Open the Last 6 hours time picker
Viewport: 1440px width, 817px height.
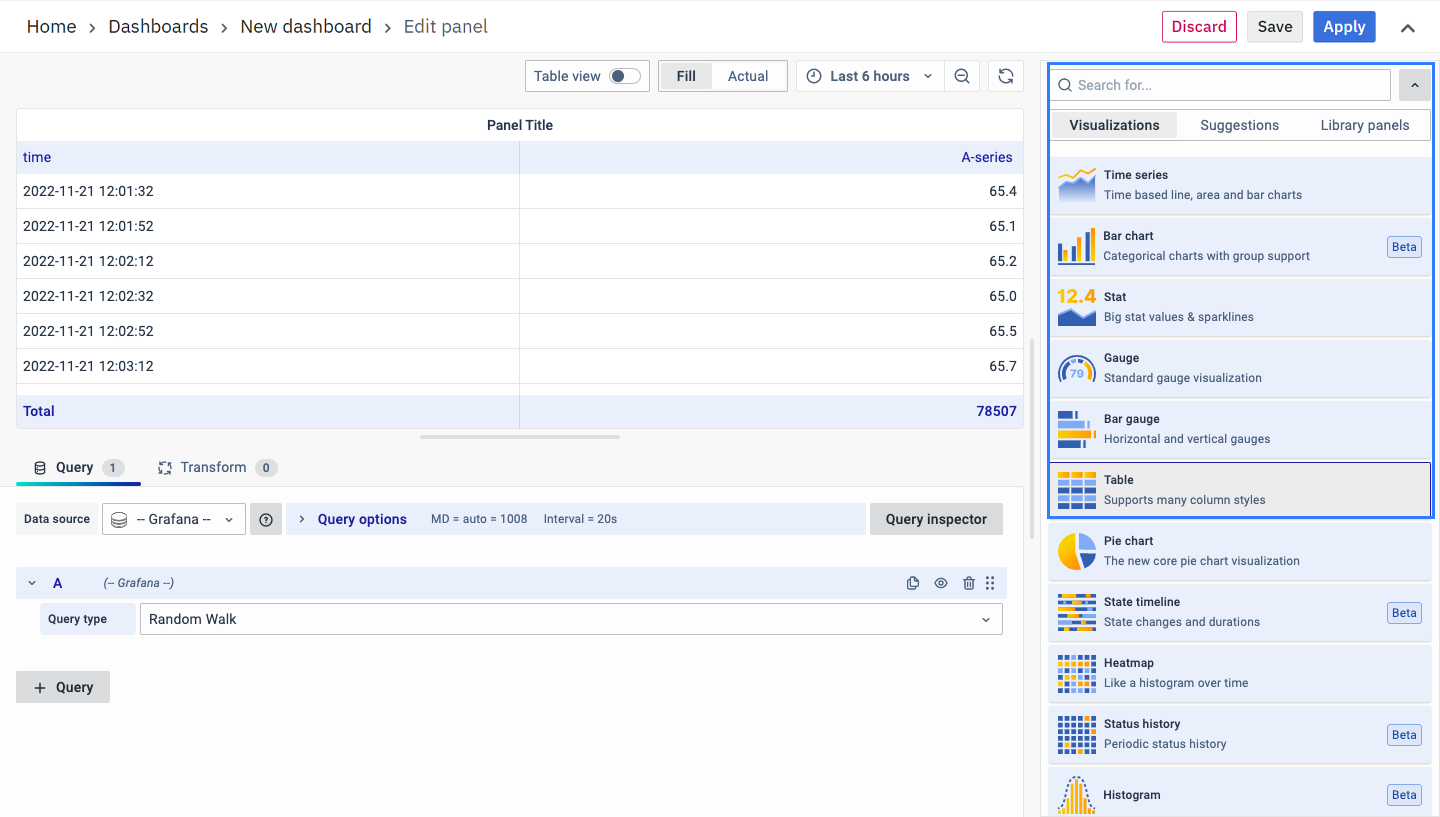(x=870, y=76)
